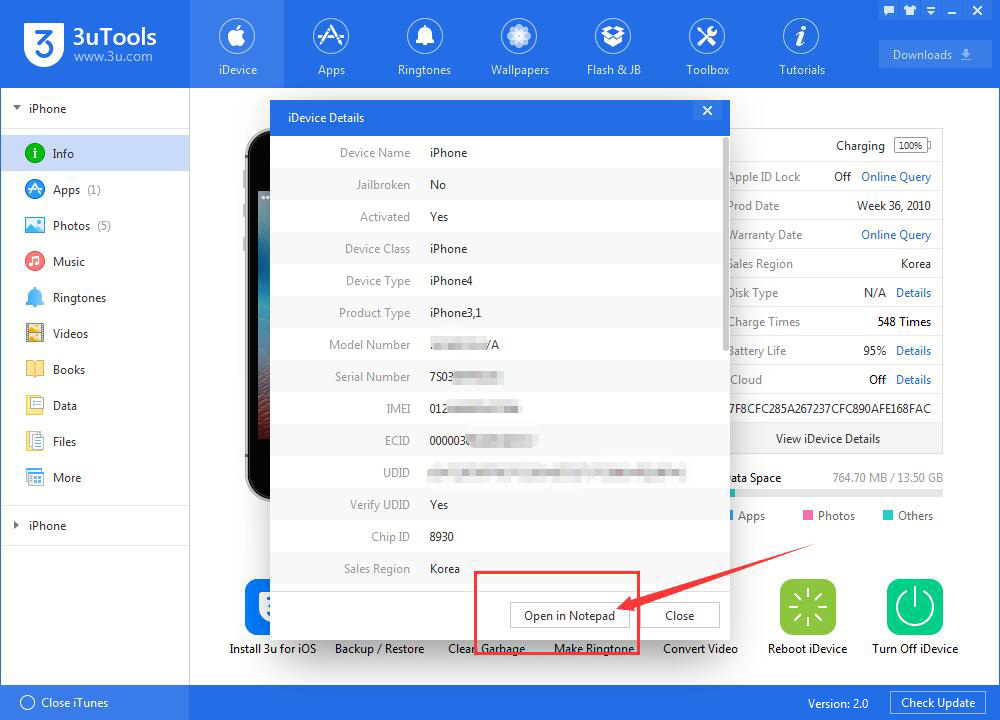Open the Tutorials info icon
The image size is (1000, 720).
pyautogui.click(x=801, y=37)
